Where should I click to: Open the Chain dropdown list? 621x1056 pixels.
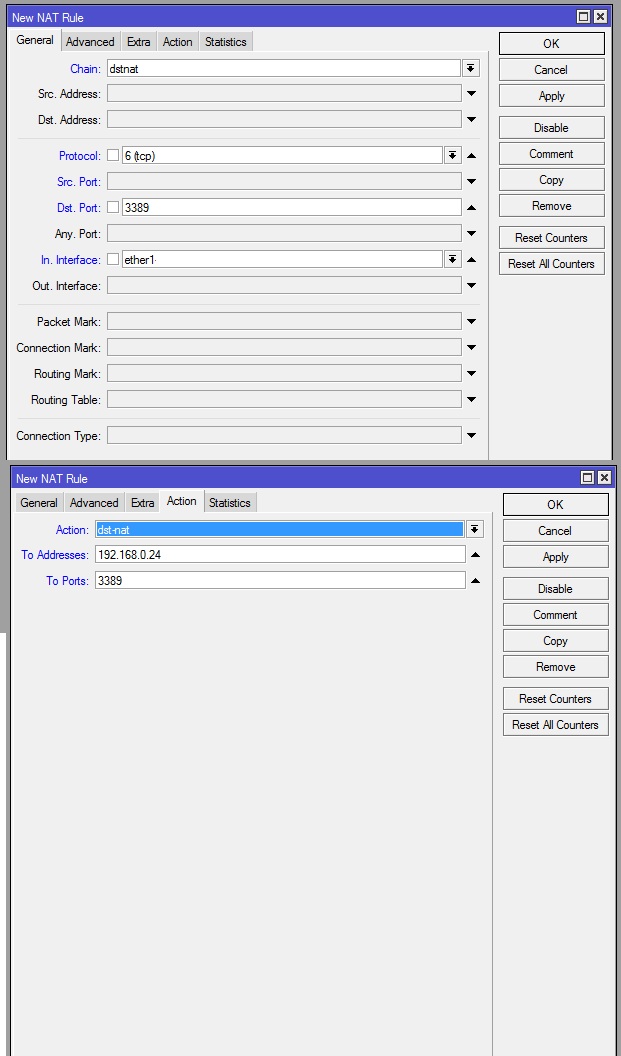(471, 68)
